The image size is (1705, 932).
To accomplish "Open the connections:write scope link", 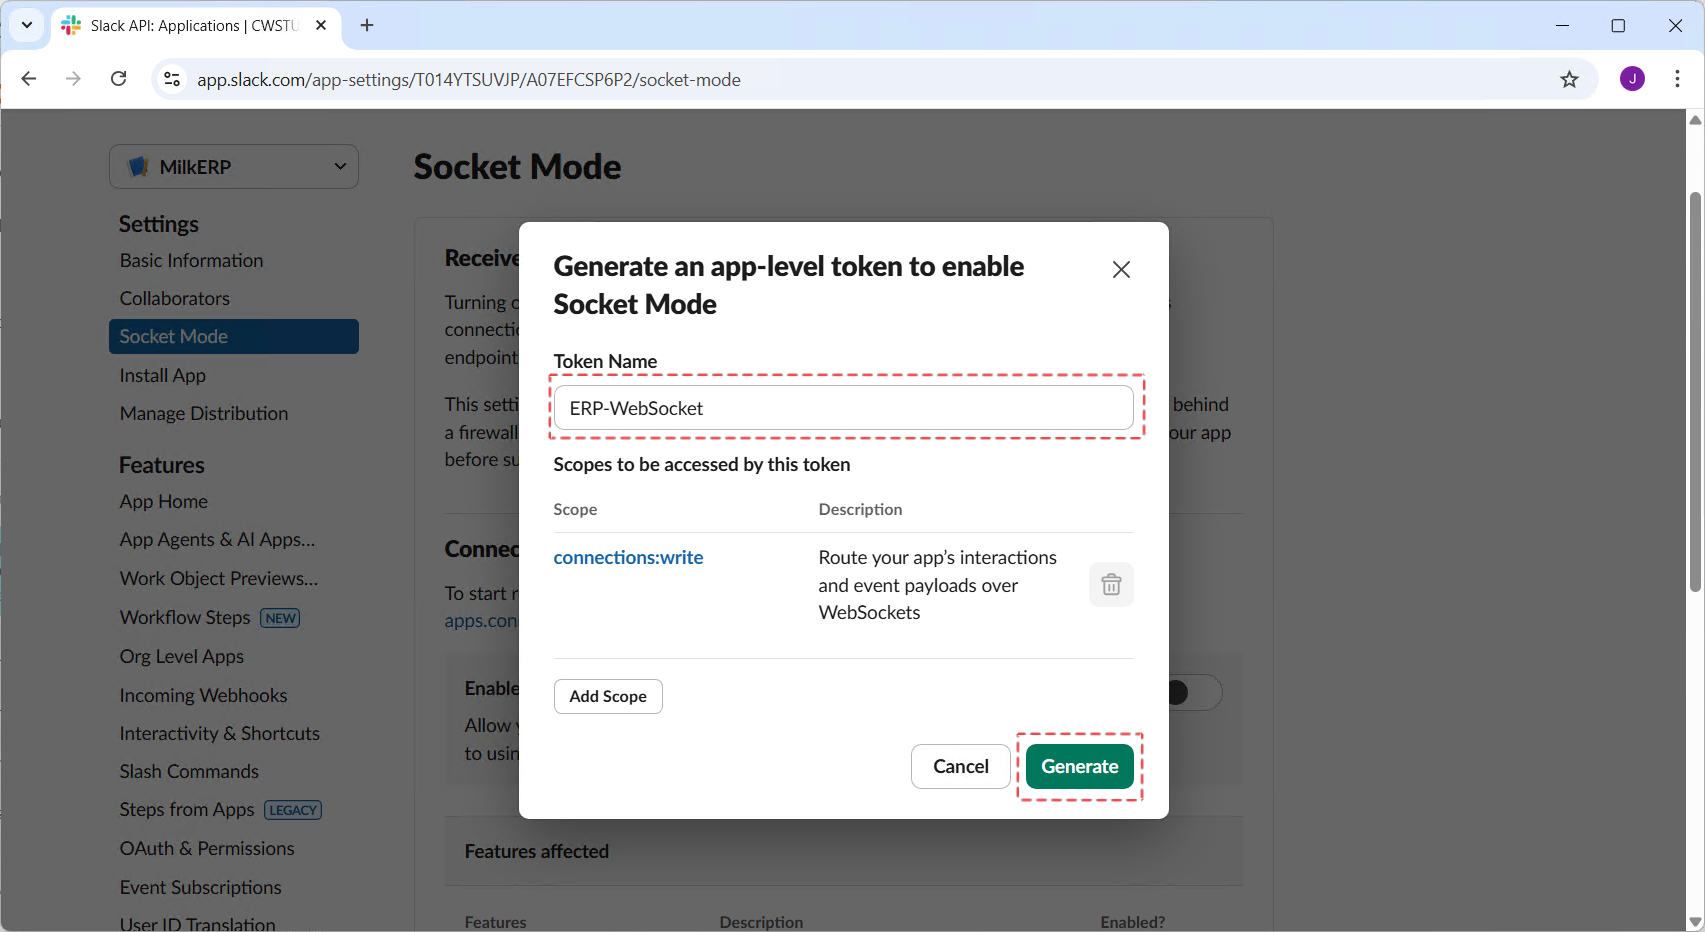I will click(628, 558).
